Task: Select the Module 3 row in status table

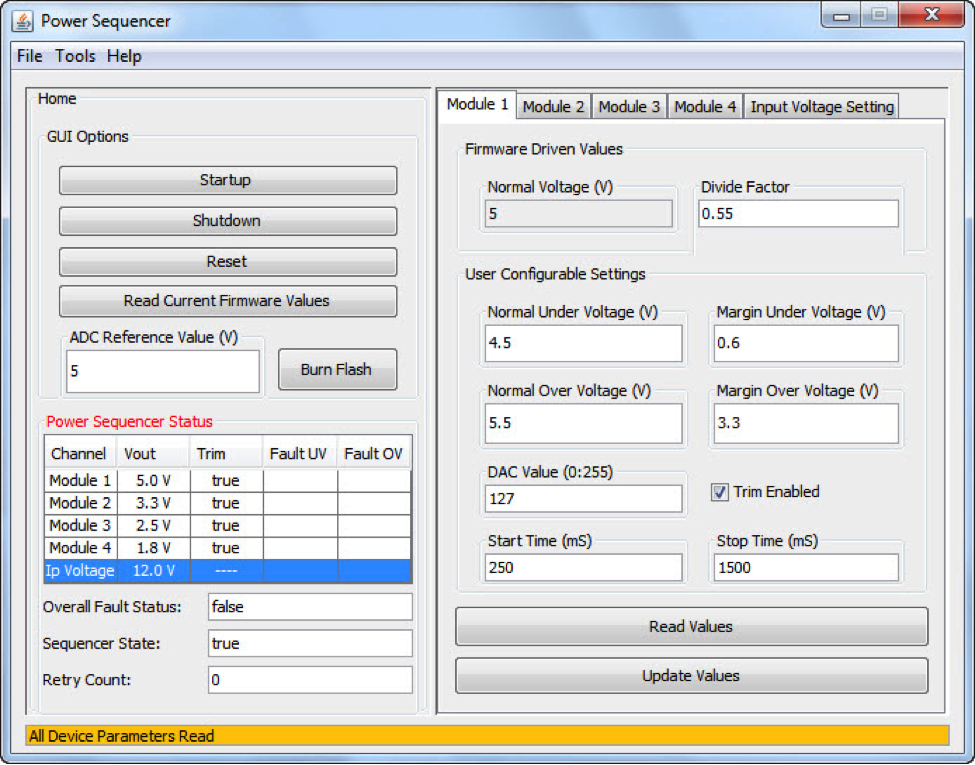Action: click(227, 526)
